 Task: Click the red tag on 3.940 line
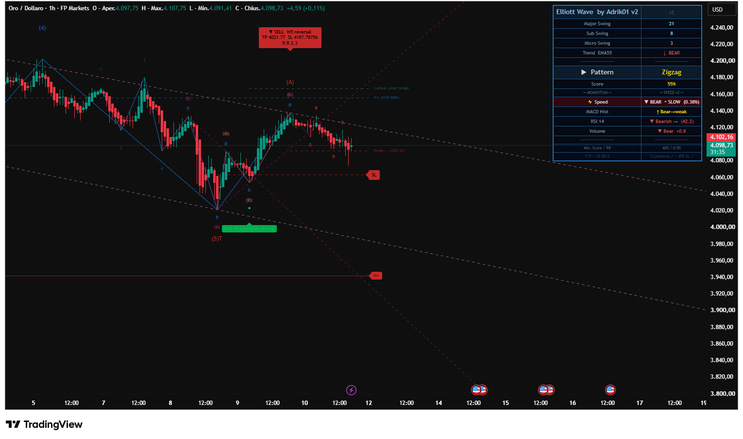[x=376, y=275]
